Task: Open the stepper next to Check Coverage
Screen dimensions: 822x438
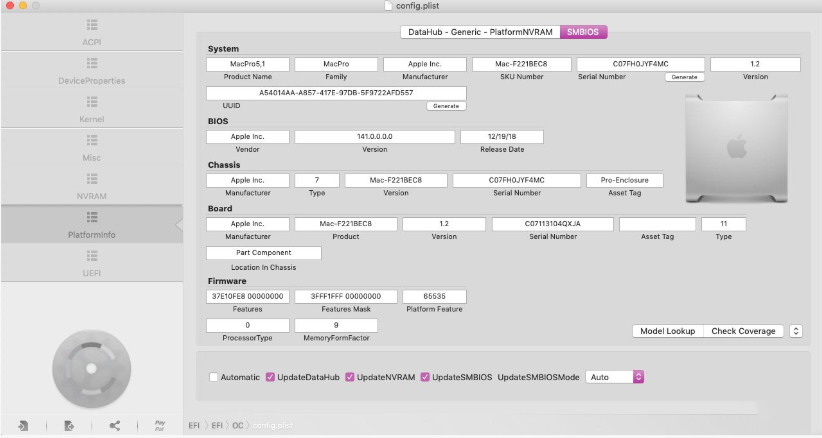Action: (796, 331)
